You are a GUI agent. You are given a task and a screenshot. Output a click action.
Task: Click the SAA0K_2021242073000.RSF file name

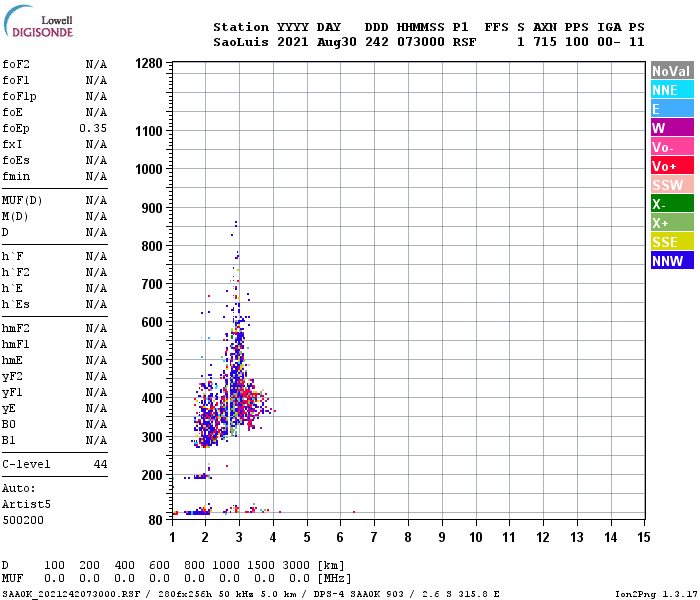click(x=71, y=594)
